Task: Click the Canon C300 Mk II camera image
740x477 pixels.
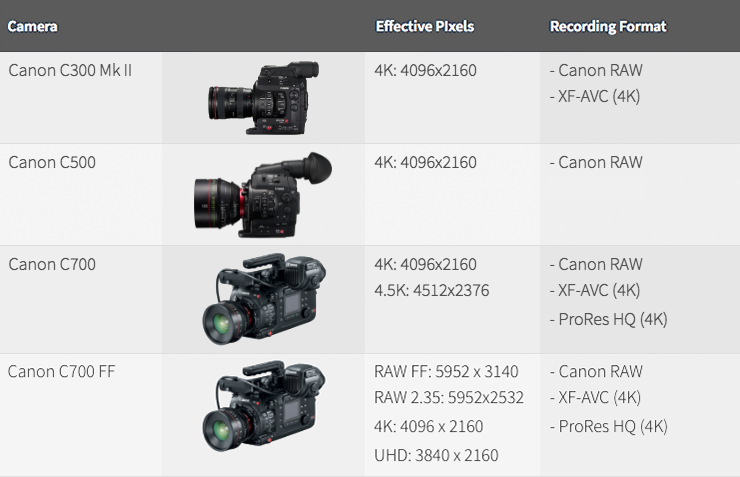Action: pyautogui.click(x=263, y=96)
